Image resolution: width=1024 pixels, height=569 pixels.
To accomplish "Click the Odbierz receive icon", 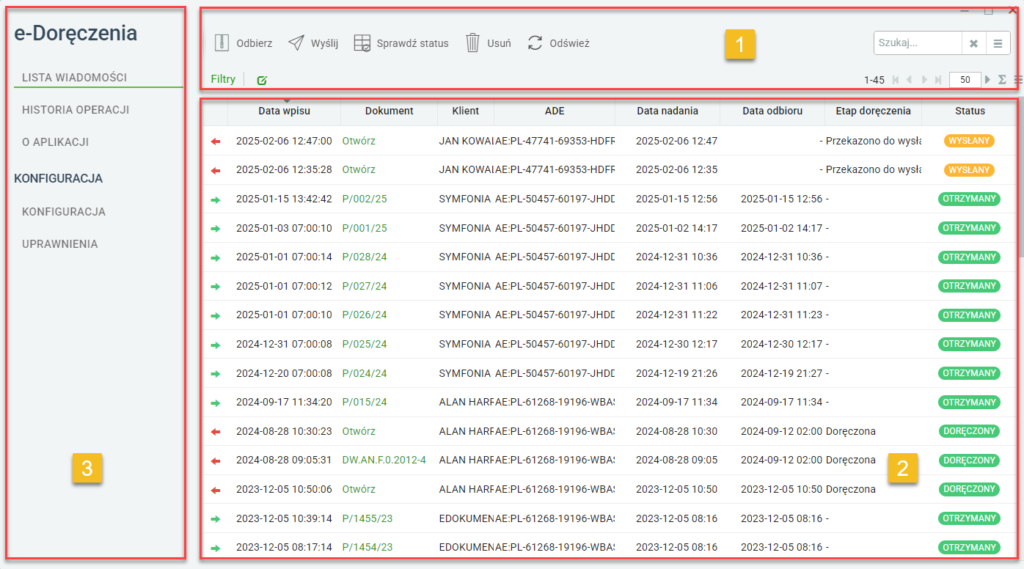I will click(x=221, y=43).
